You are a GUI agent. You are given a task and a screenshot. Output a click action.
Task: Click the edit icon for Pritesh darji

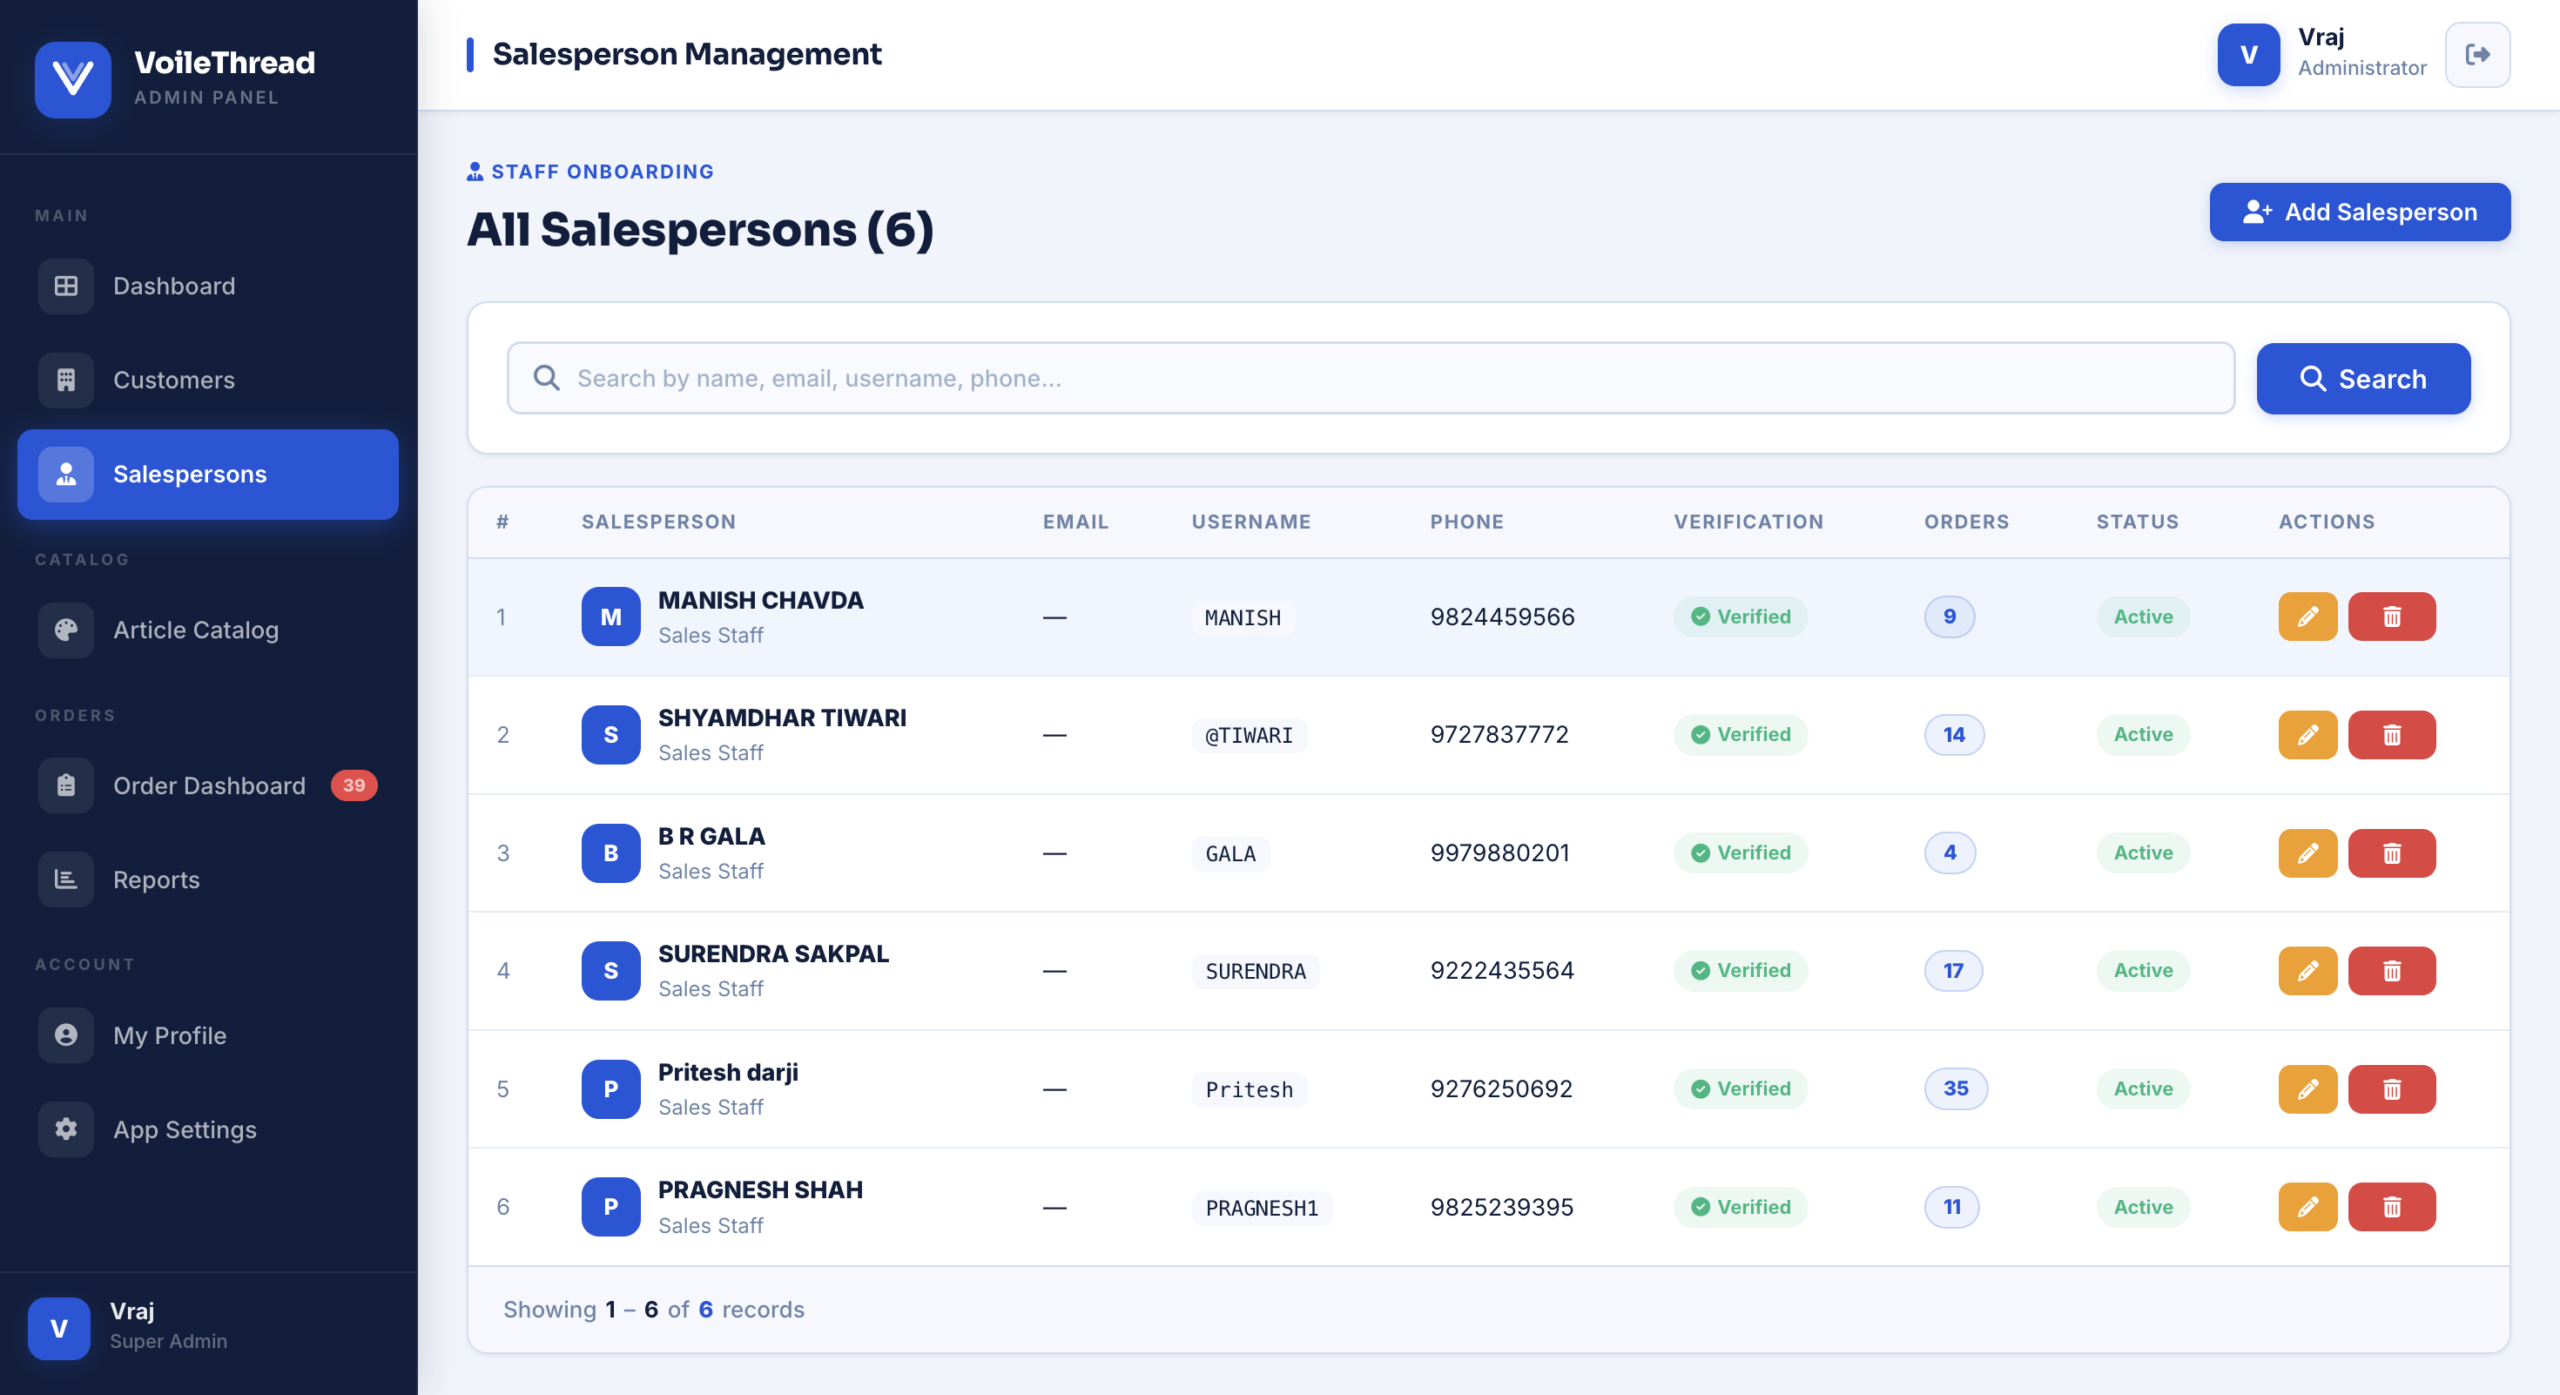pyautogui.click(x=2306, y=1089)
